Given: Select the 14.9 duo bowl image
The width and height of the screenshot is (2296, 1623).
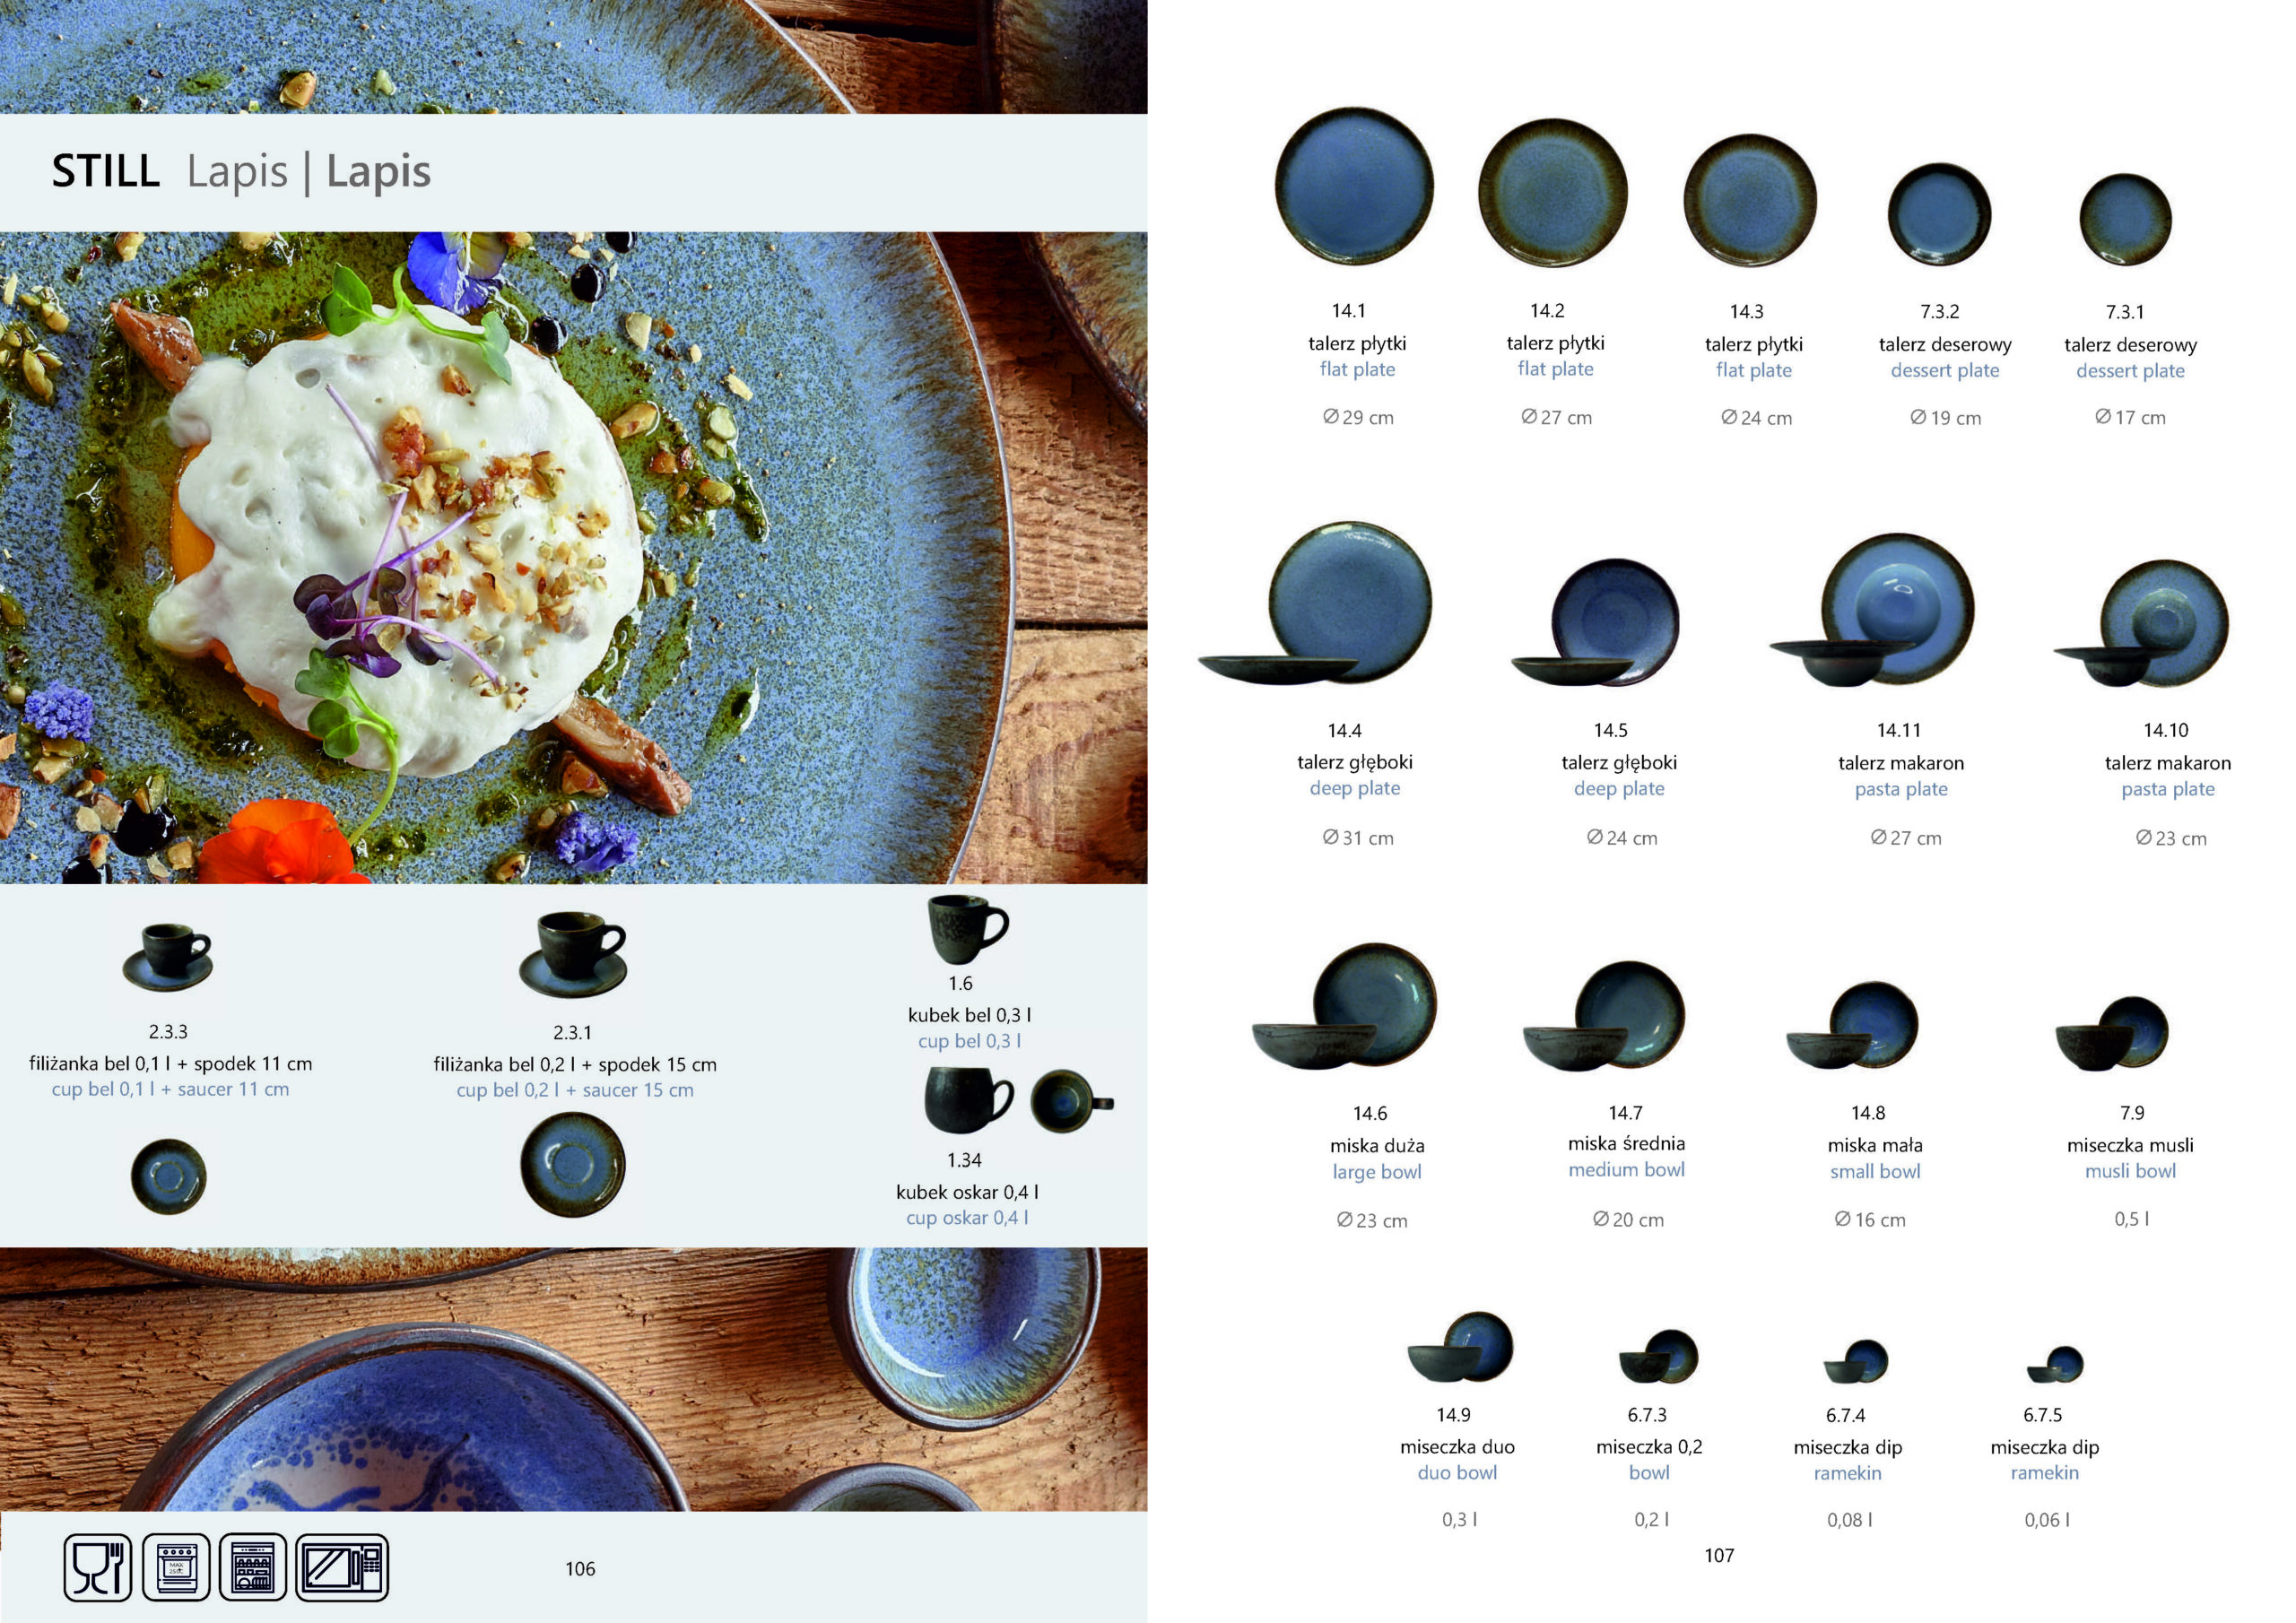Looking at the screenshot, I should 1460,1347.
